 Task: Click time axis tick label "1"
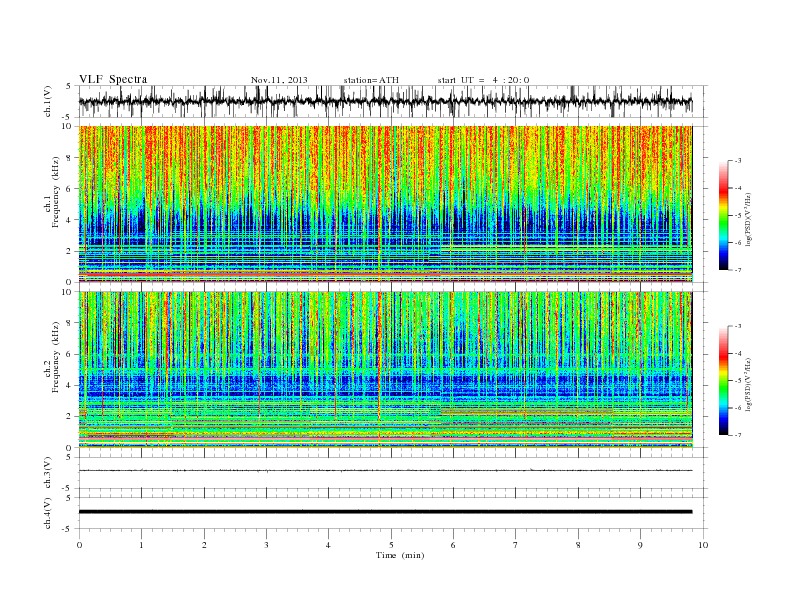pyautogui.click(x=142, y=545)
